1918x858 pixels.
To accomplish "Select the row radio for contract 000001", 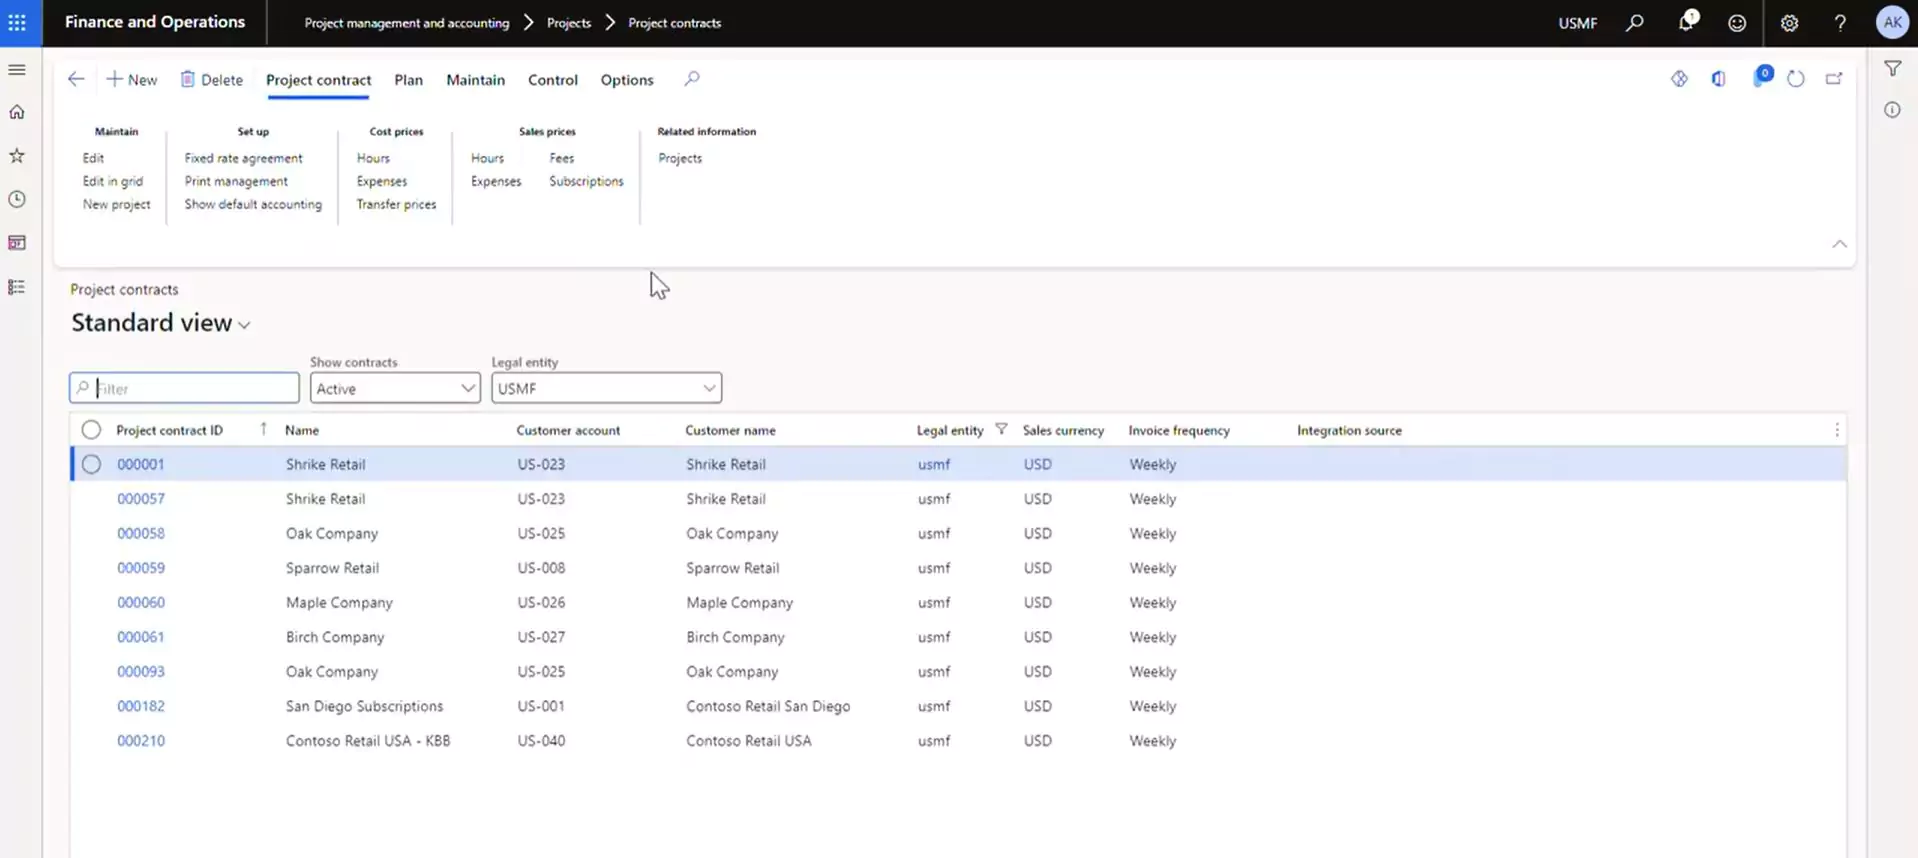I will point(91,464).
